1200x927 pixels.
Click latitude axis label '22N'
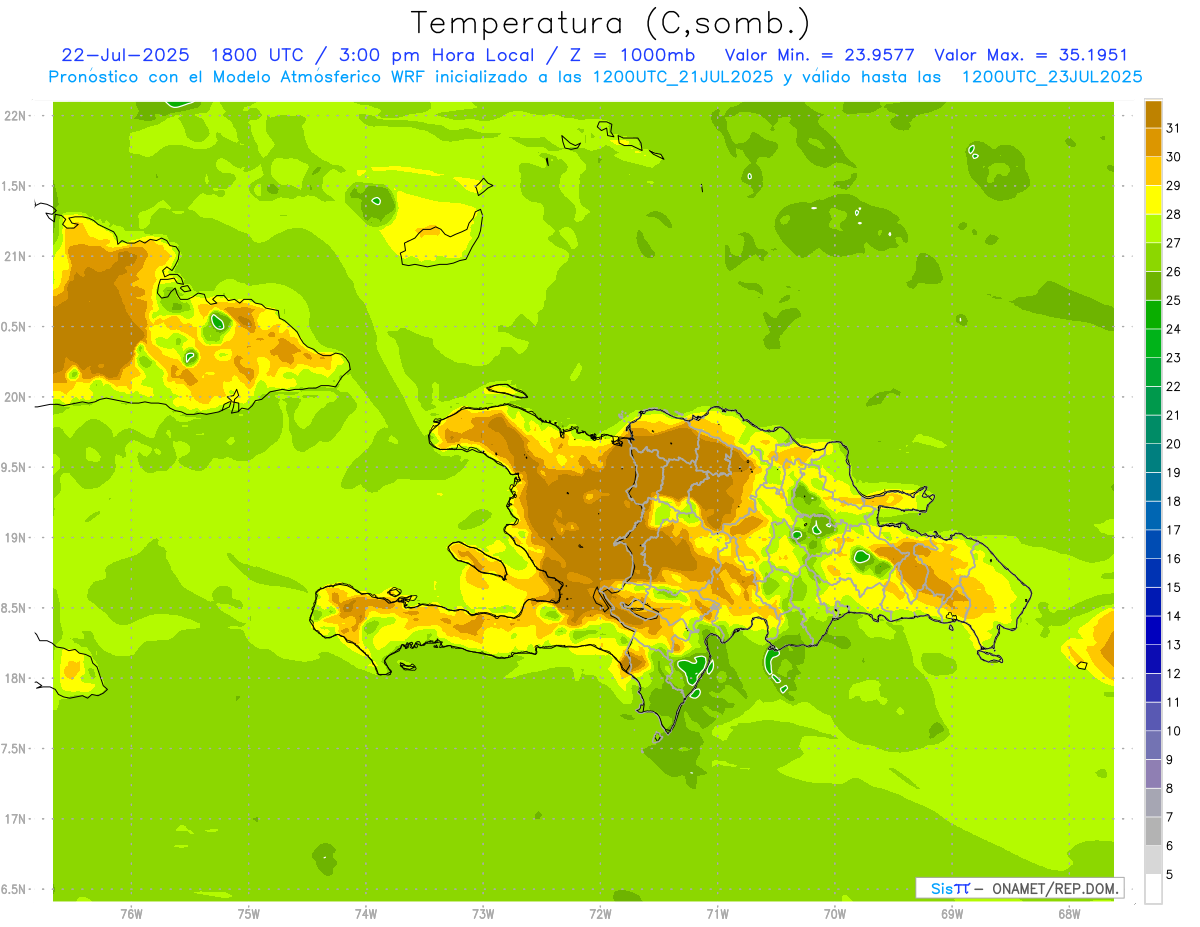pyautogui.click(x=15, y=116)
